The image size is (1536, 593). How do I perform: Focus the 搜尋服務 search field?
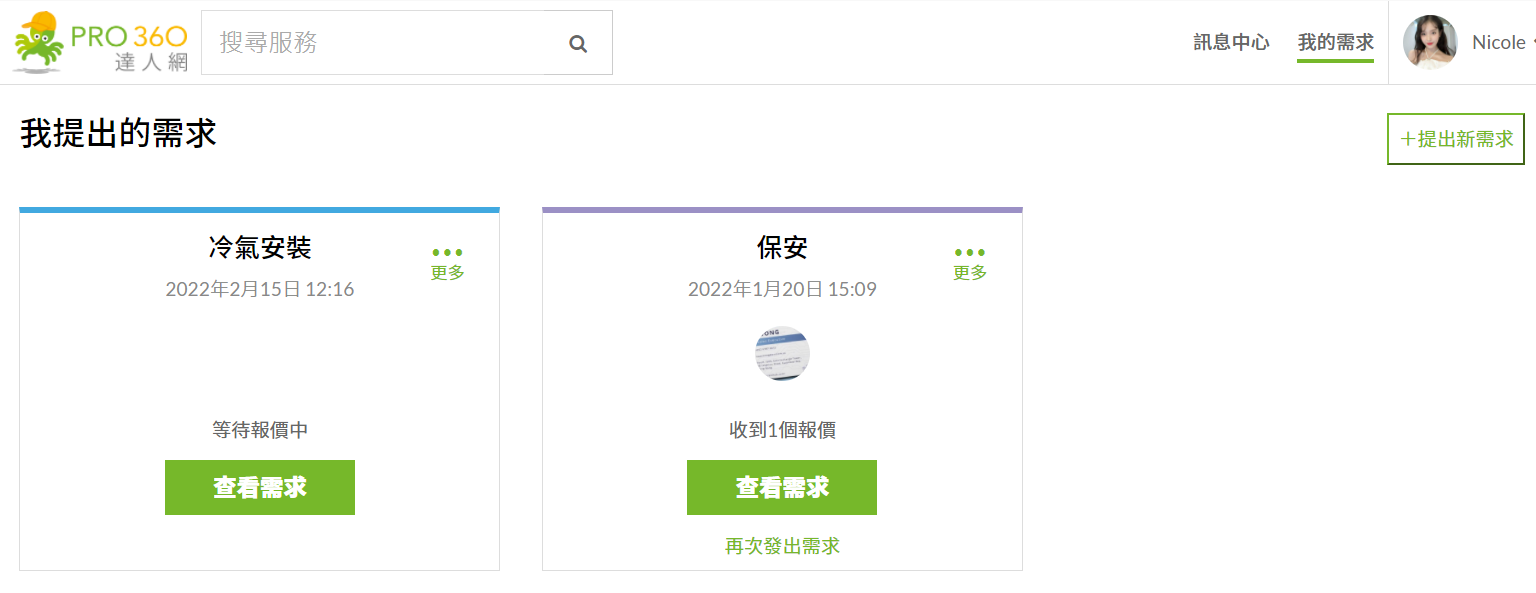(380, 43)
